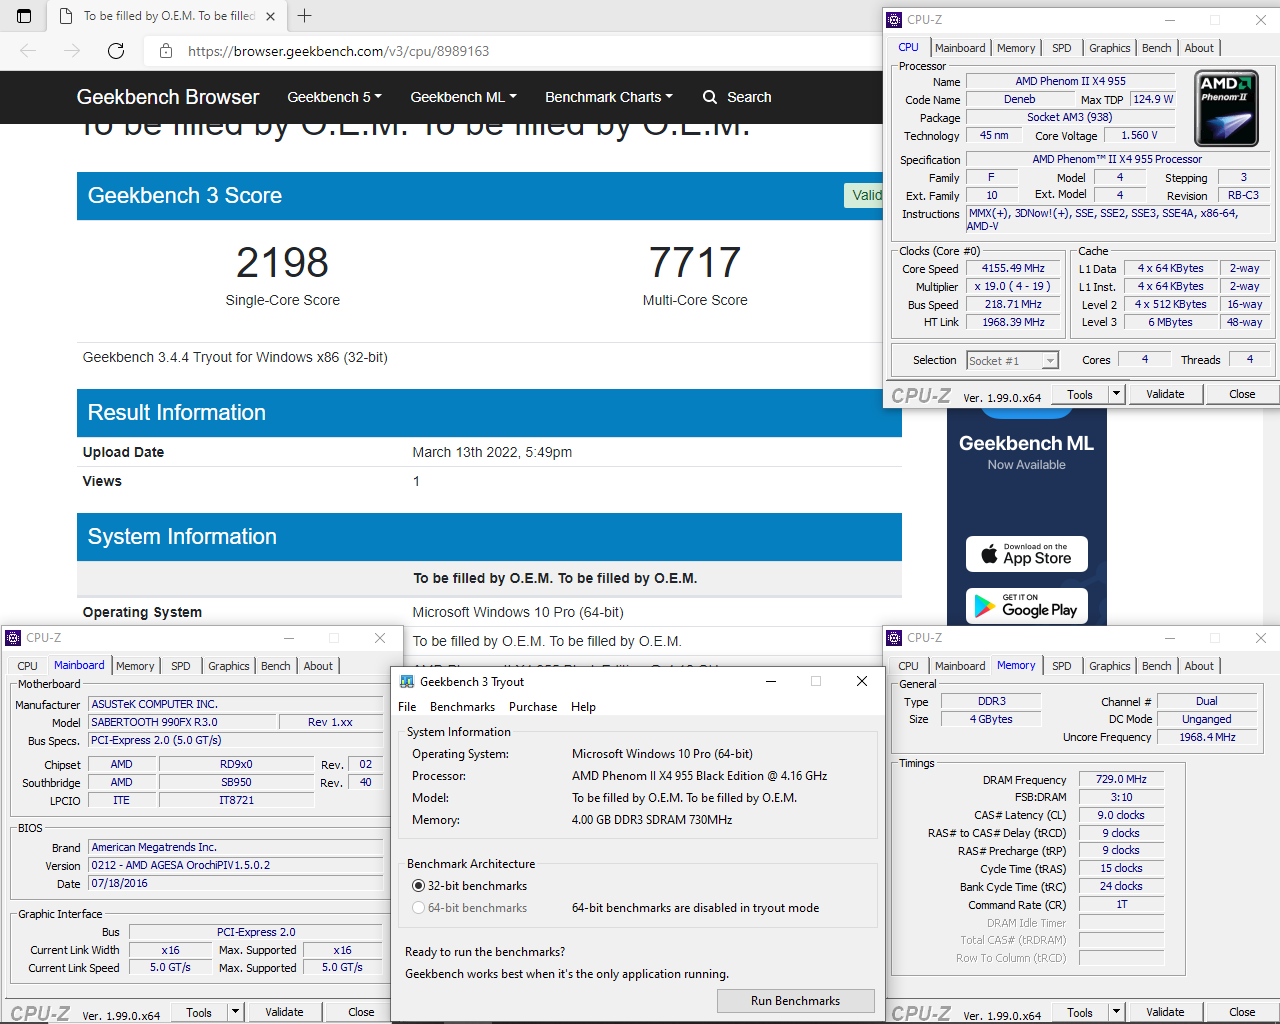Click the Geekbench 3 Tryout window title icon
Image resolution: width=1280 pixels, height=1024 pixels.
(407, 682)
